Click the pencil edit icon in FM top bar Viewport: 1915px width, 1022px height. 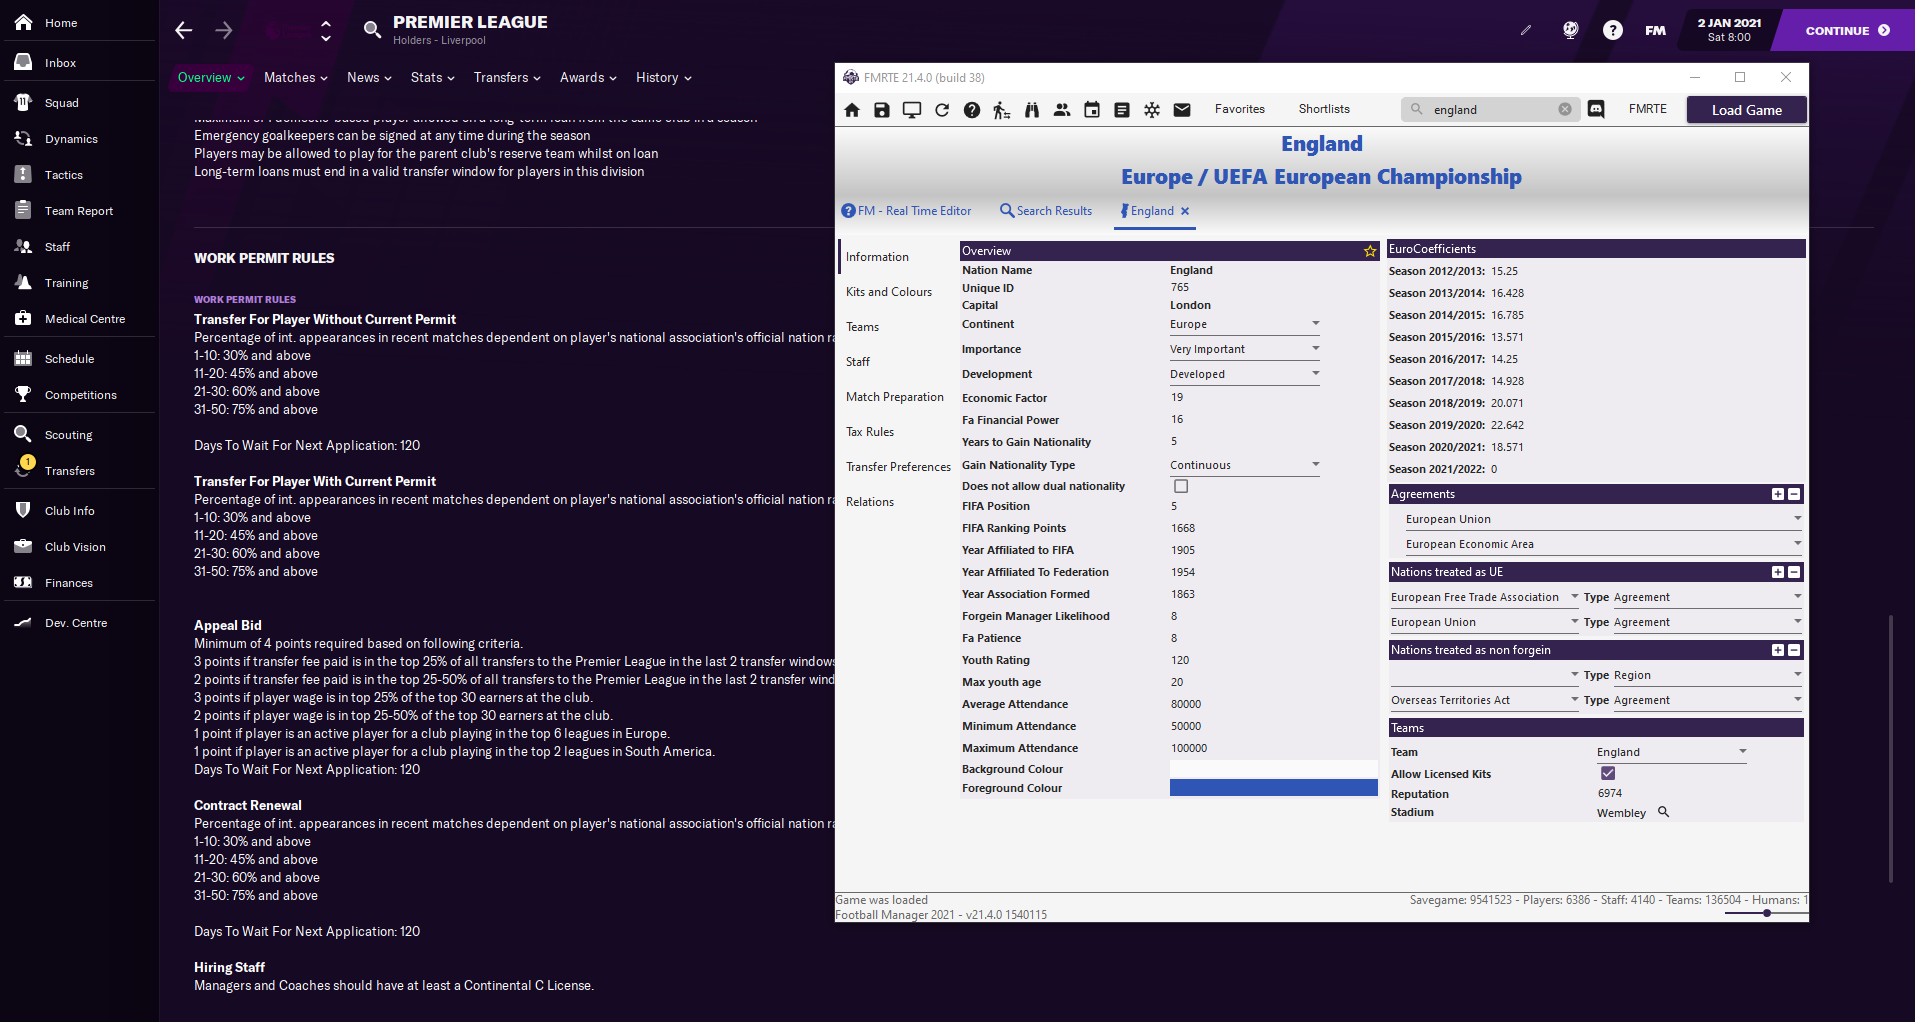pyautogui.click(x=1526, y=30)
